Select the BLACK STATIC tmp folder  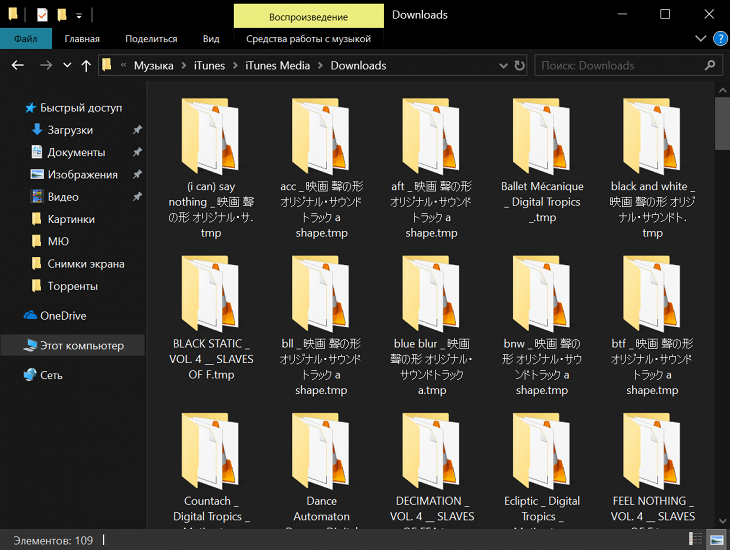211,318
